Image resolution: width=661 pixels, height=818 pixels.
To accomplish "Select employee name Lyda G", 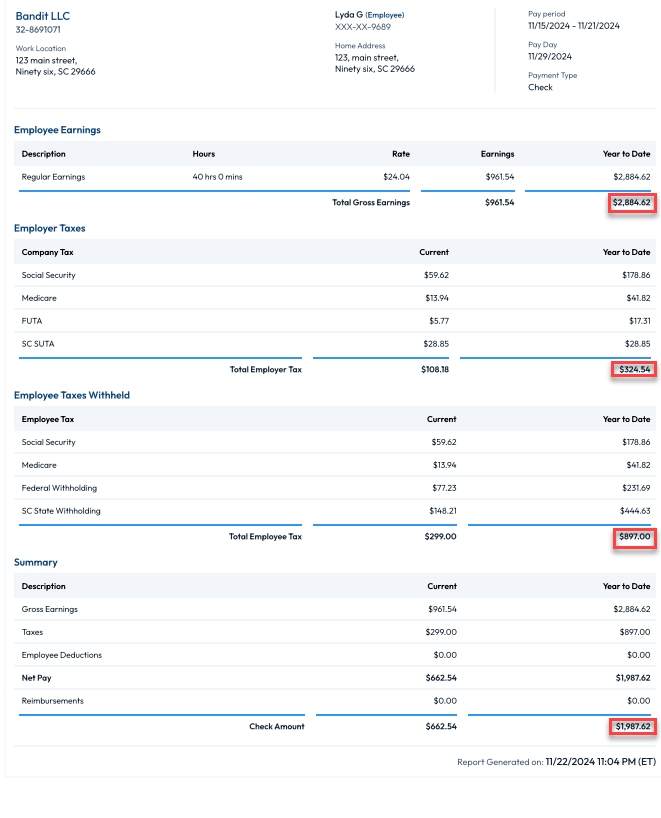I will pos(348,15).
